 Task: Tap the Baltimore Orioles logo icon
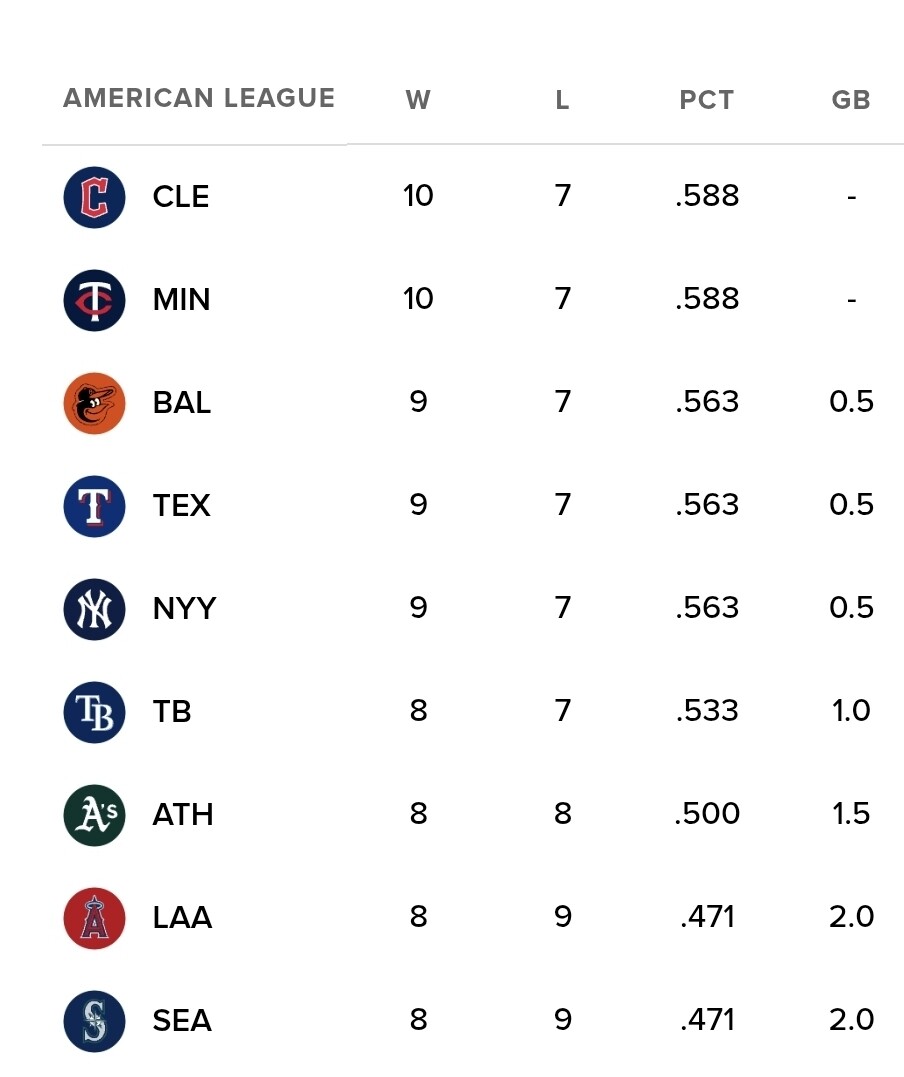click(x=94, y=403)
